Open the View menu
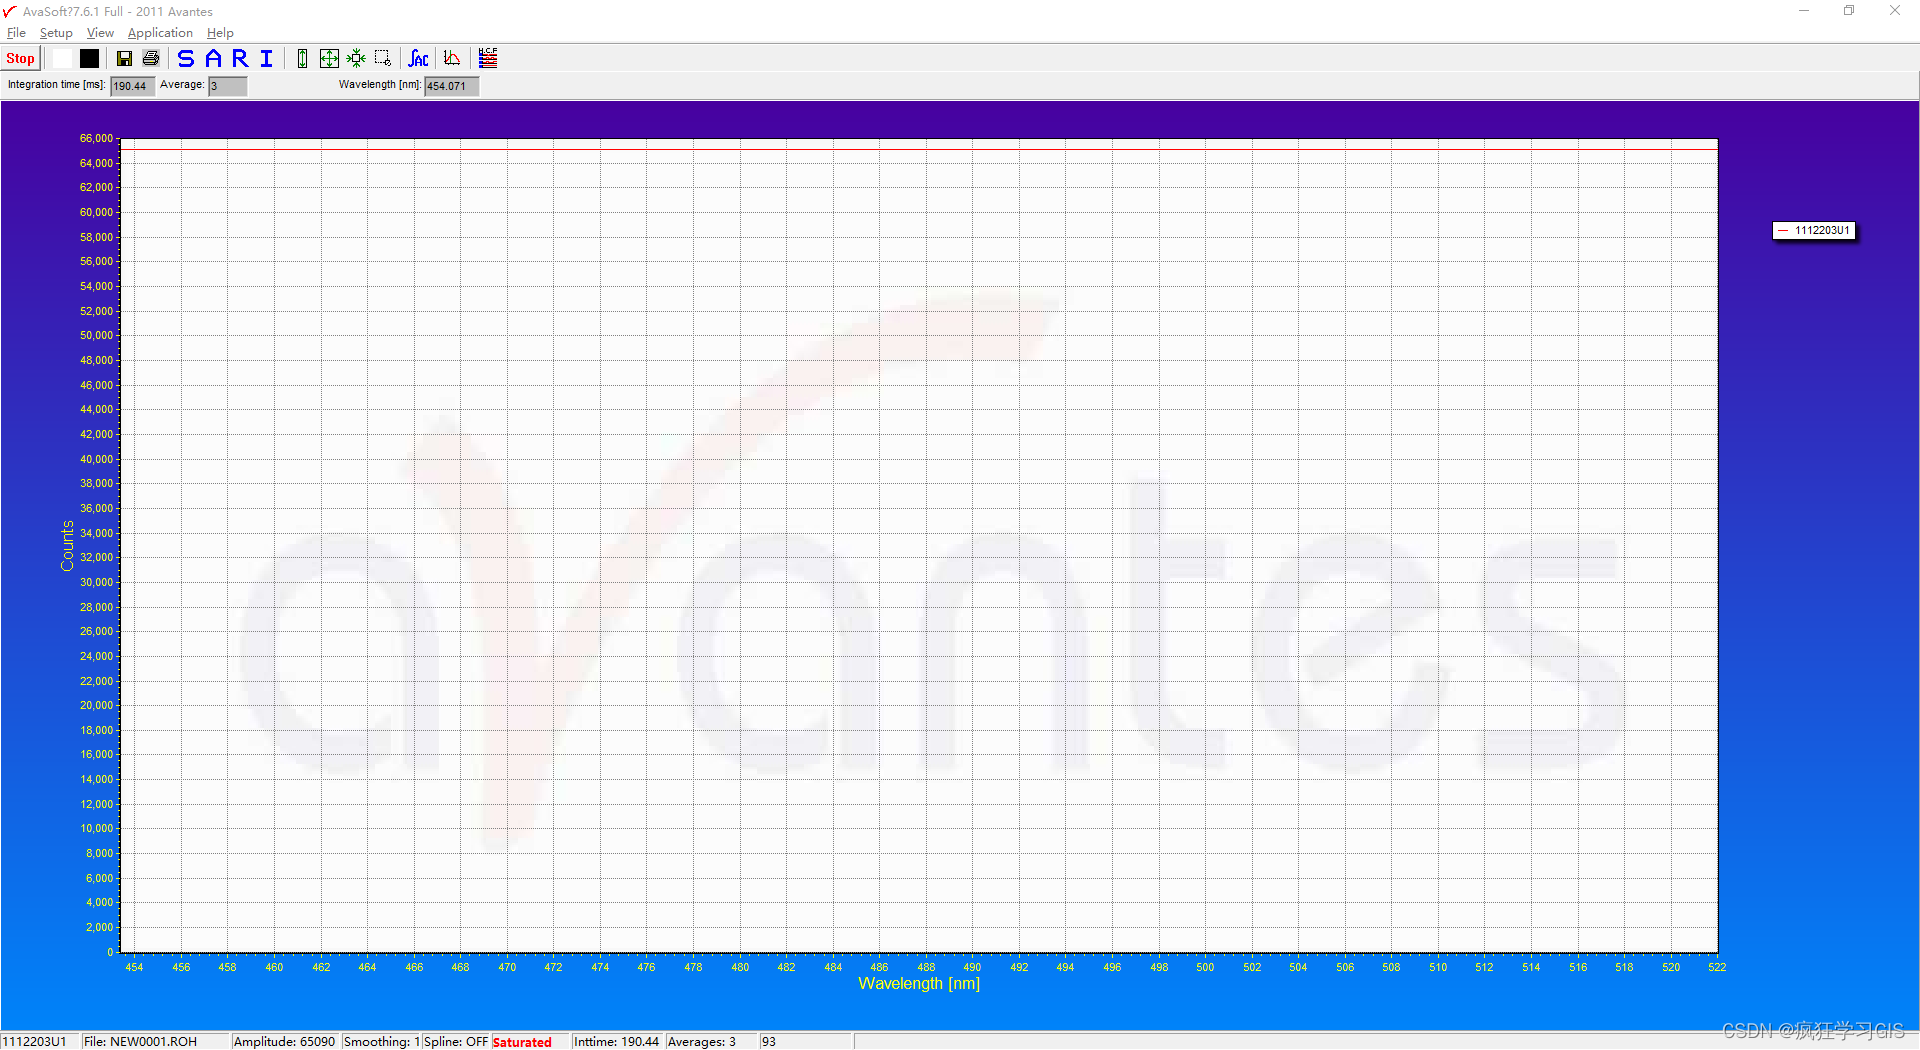Screen dimensions: 1920x1050 pyautogui.click(x=100, y=33)
